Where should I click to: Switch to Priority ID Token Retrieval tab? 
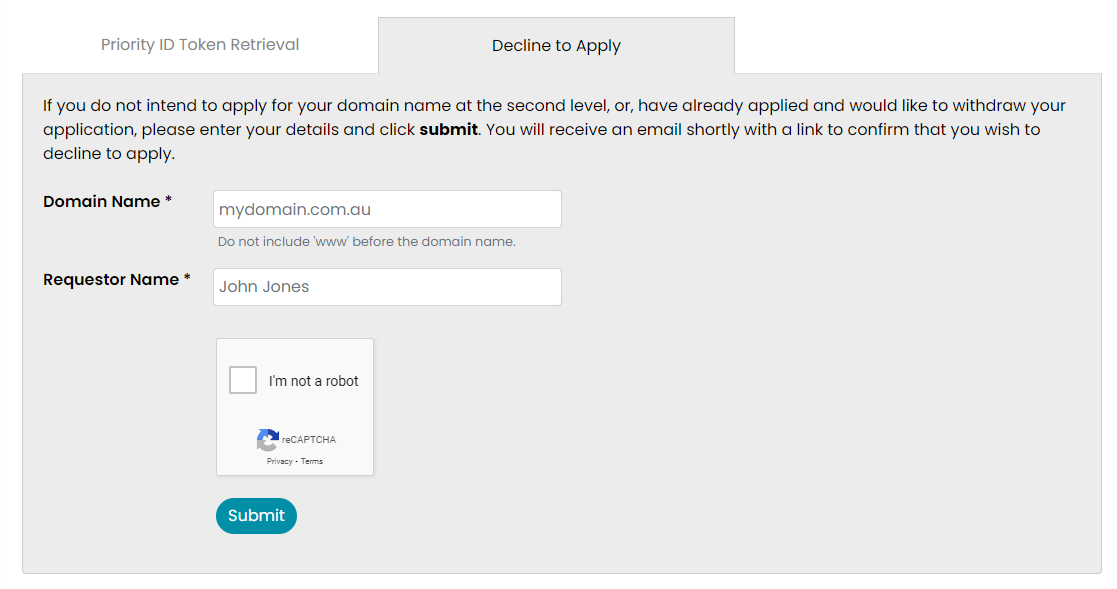click(x=200, y=45)
